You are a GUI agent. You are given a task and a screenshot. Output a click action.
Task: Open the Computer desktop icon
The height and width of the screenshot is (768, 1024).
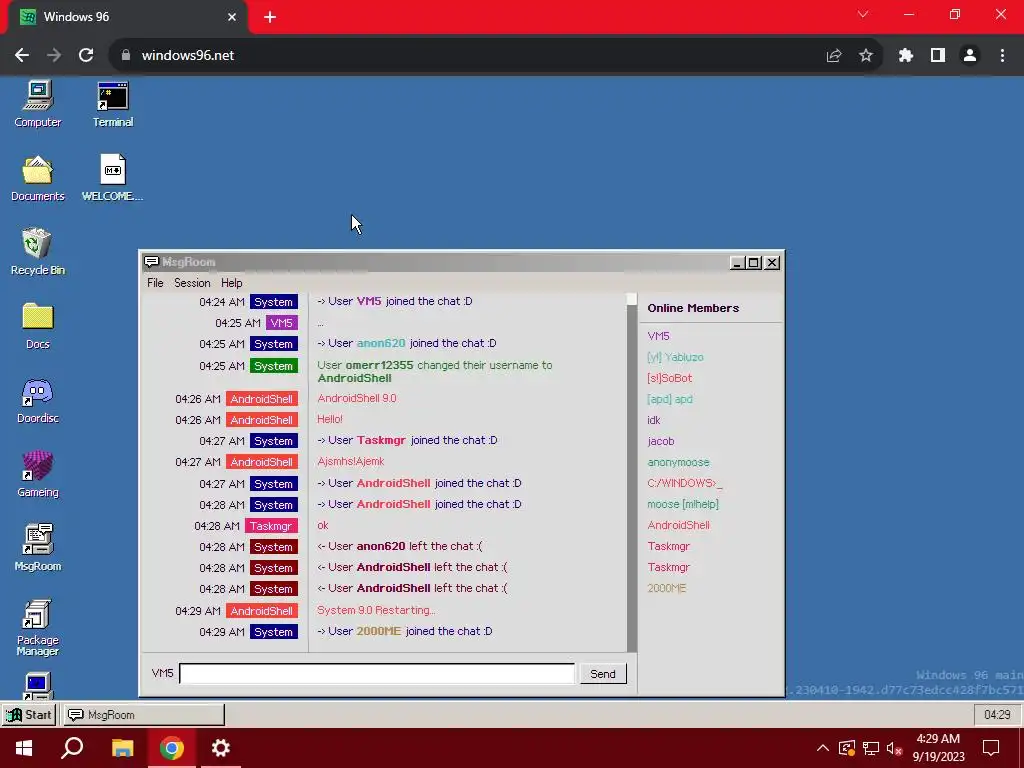point(37,104)
